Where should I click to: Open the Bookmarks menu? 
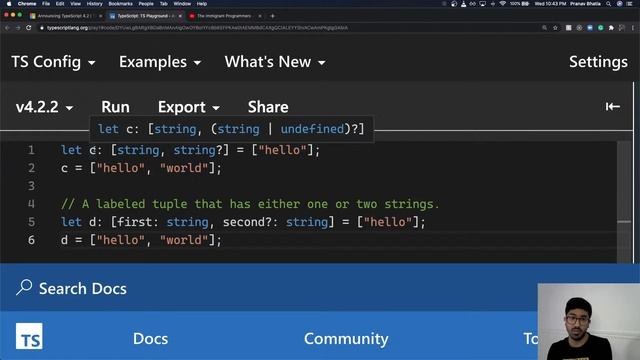[120, 4]
